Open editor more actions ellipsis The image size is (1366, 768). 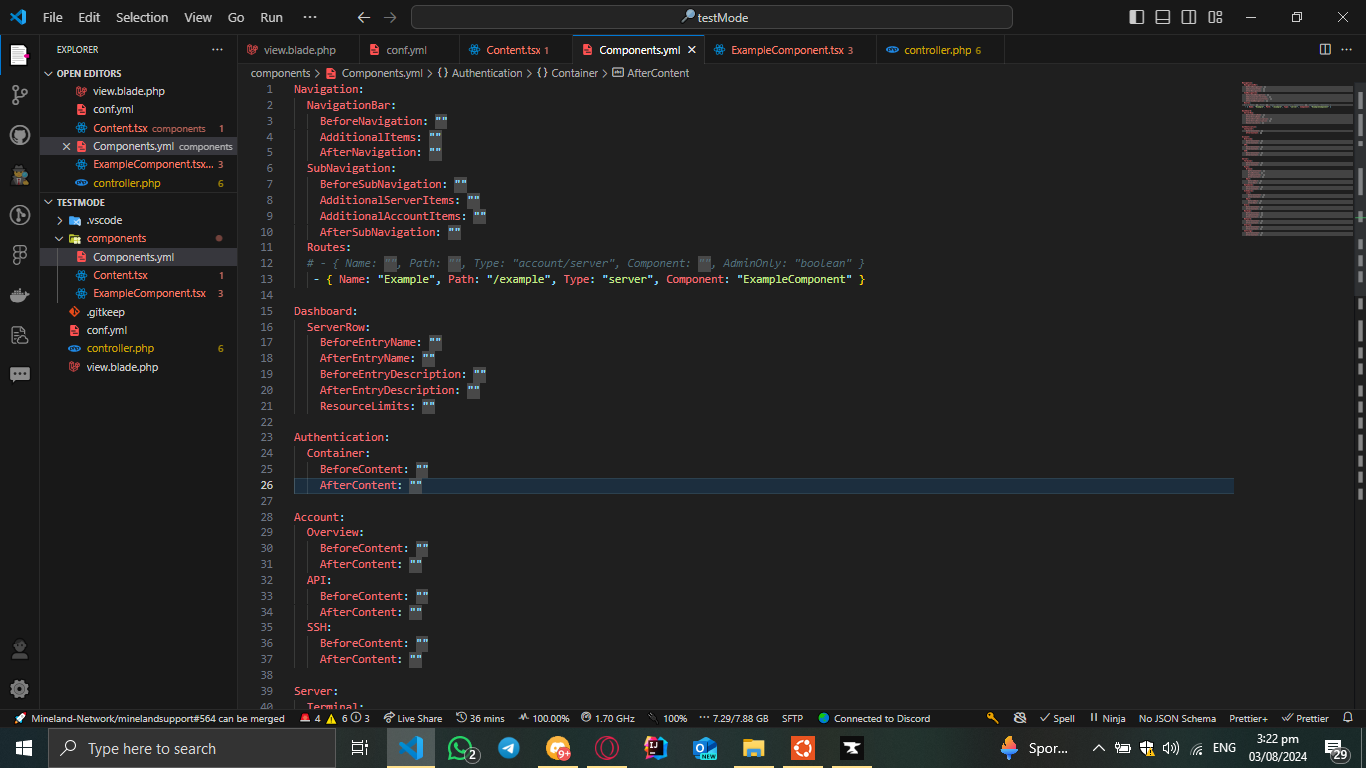point(1348,49)
